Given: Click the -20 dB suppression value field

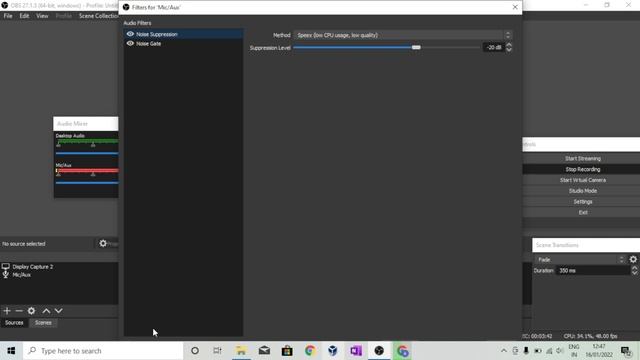Looking at the screenshot, I should (493, 47).
